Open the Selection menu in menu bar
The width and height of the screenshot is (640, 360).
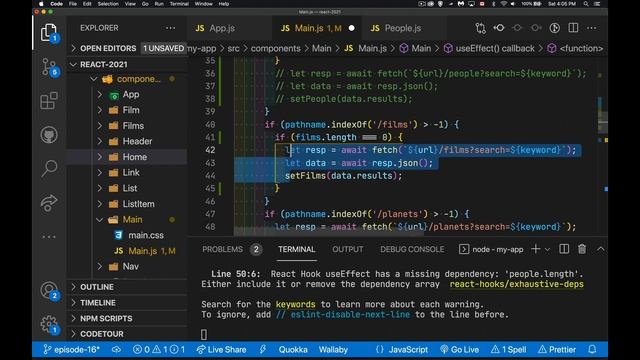pyautogui.click(x=108, y=4)
